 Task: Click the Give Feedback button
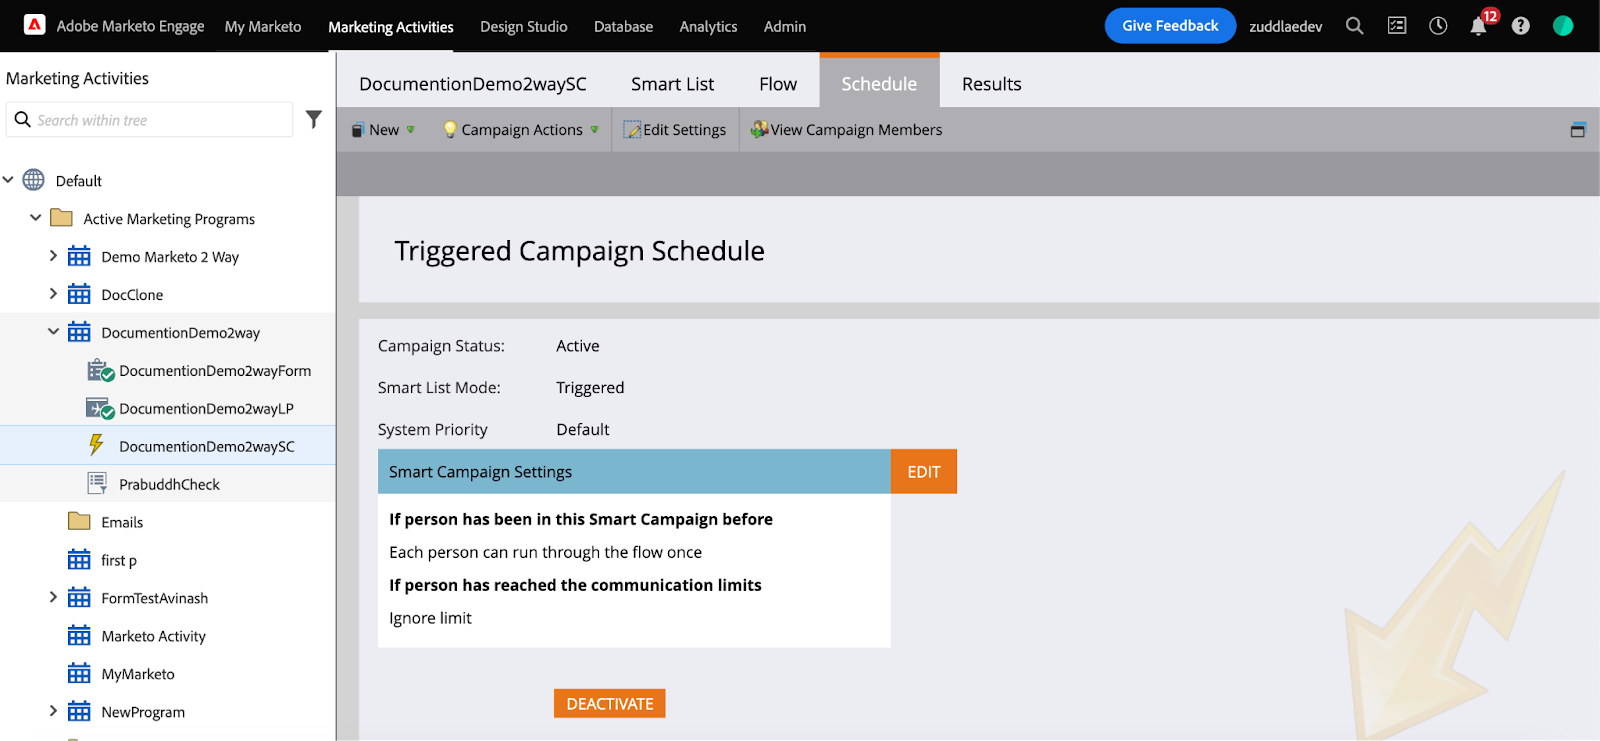[x=1170, y=26]
